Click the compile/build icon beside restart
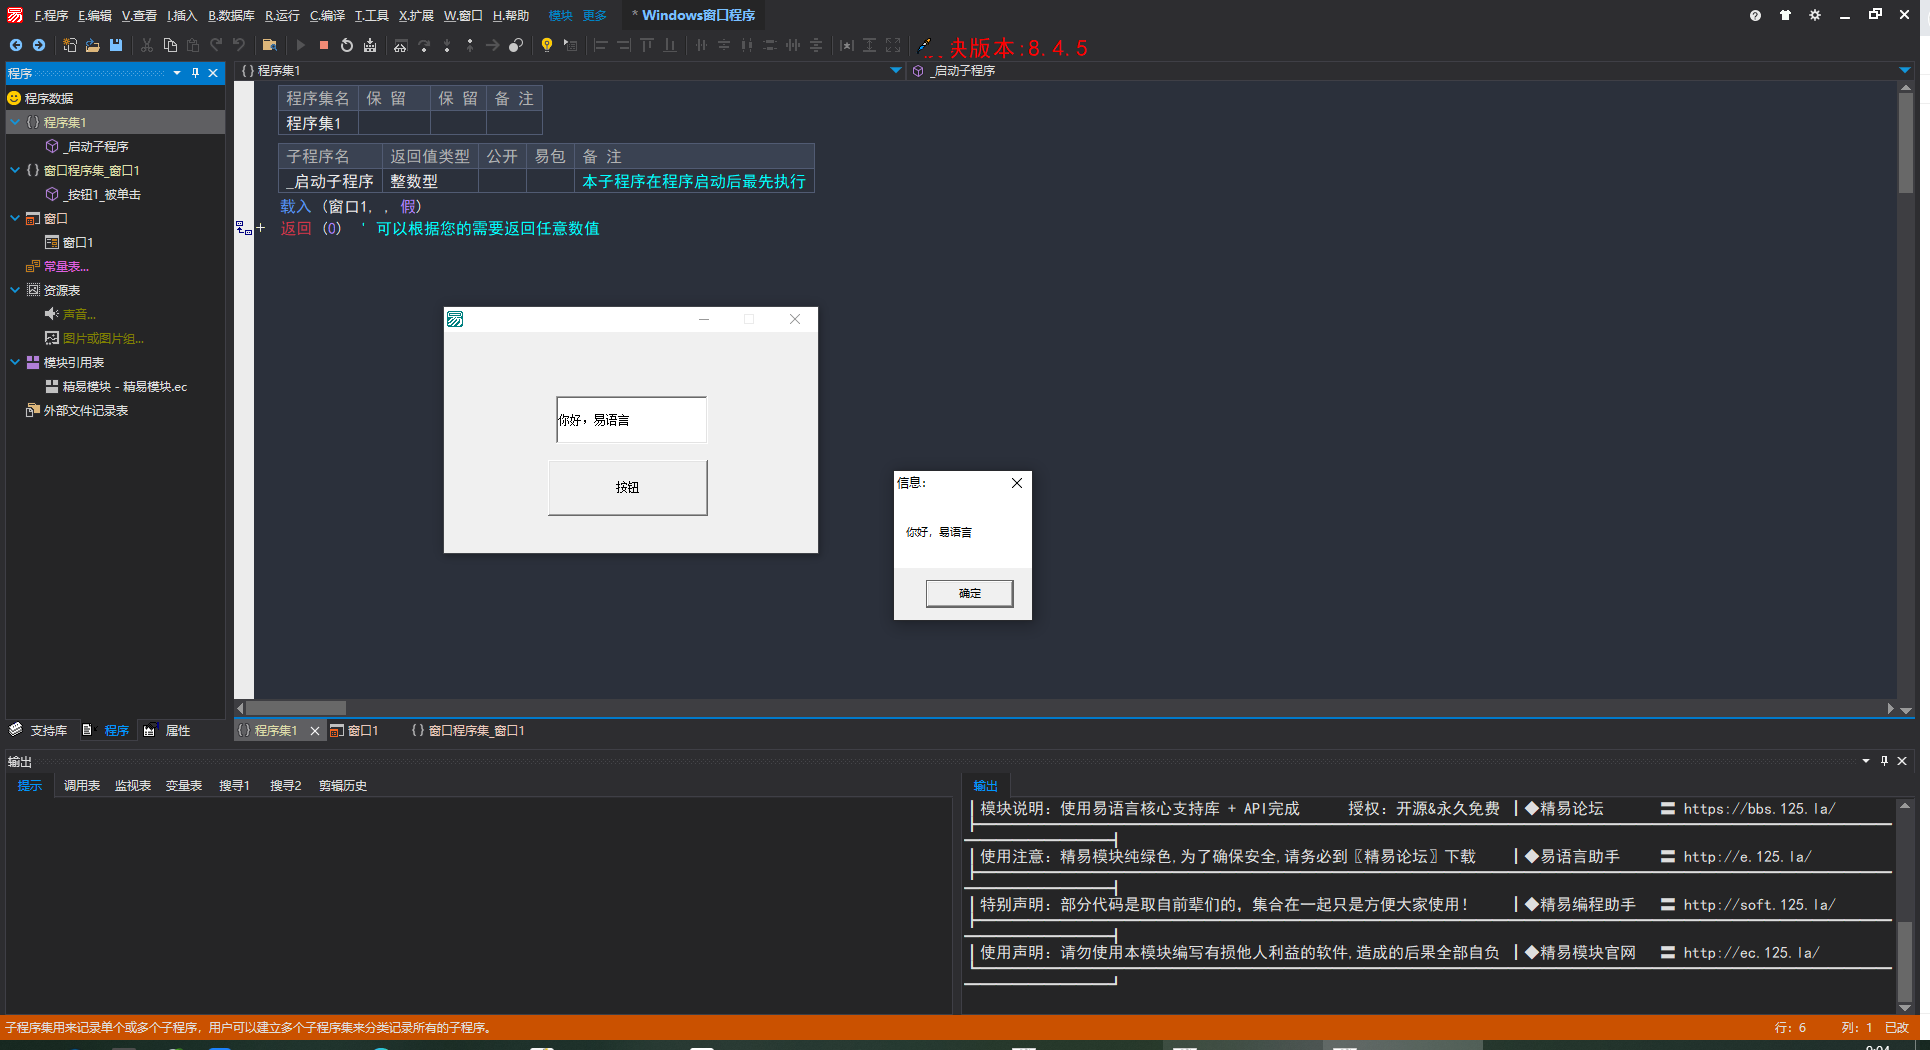This screenshot has height=1050, width=1930. point(370,45)
